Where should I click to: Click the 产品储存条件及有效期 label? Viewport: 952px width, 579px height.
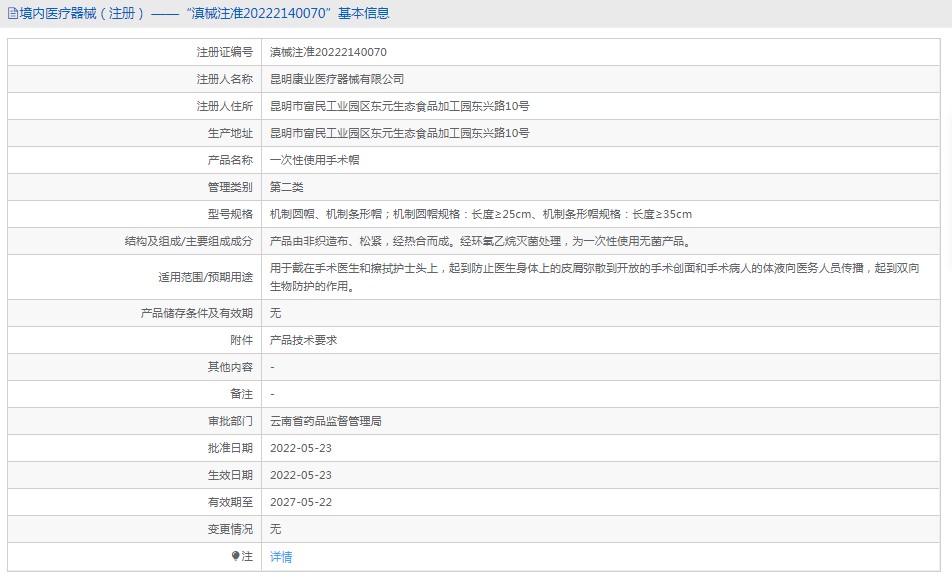click(x=197, y=313)
